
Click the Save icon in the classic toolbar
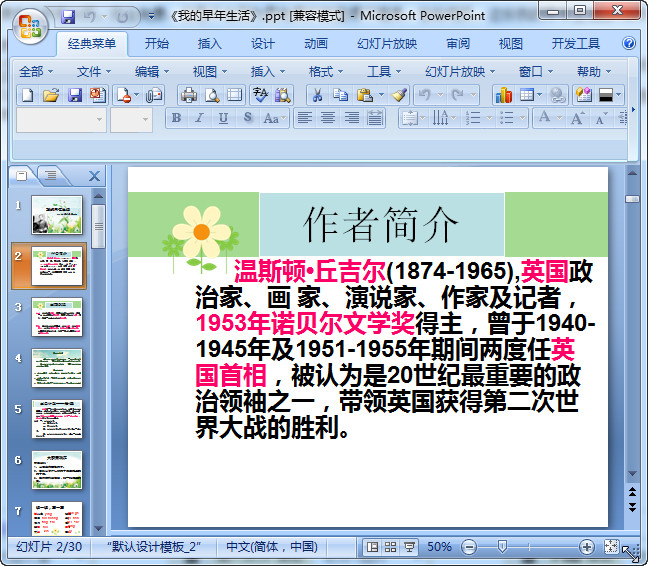pyautogui.click(x=74, y=95)
